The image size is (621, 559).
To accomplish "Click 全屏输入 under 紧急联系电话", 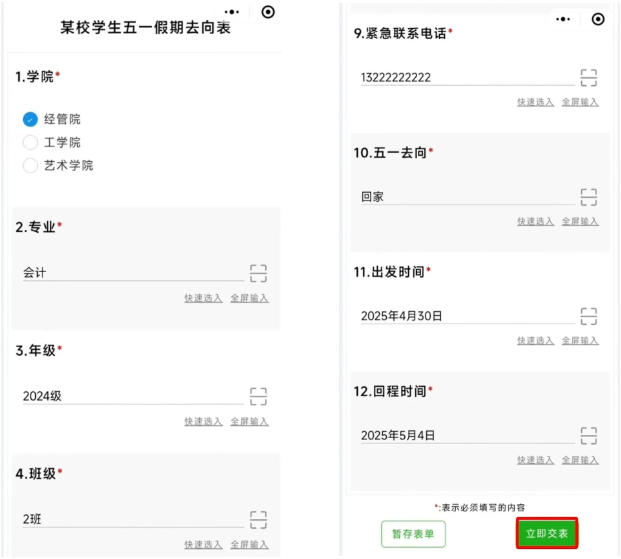I will pyautogui.click(x=580, y=102).
